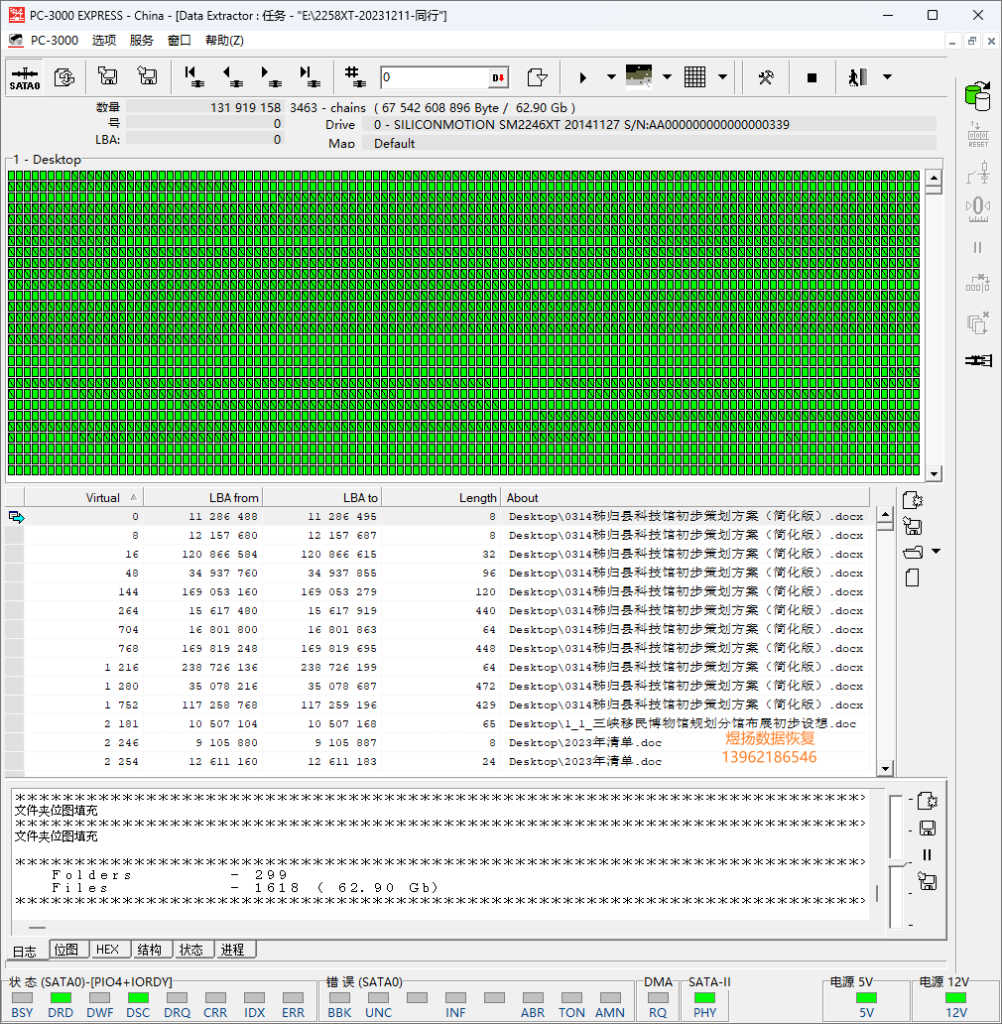The height and width of the screenshot is (1024, 1002).
Task: Open the 帮助(Z) menu
Action: coord(224,40)
